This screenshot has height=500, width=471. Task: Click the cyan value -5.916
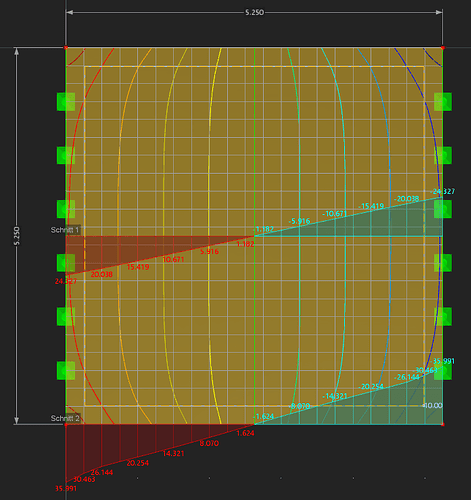(299, 221)
